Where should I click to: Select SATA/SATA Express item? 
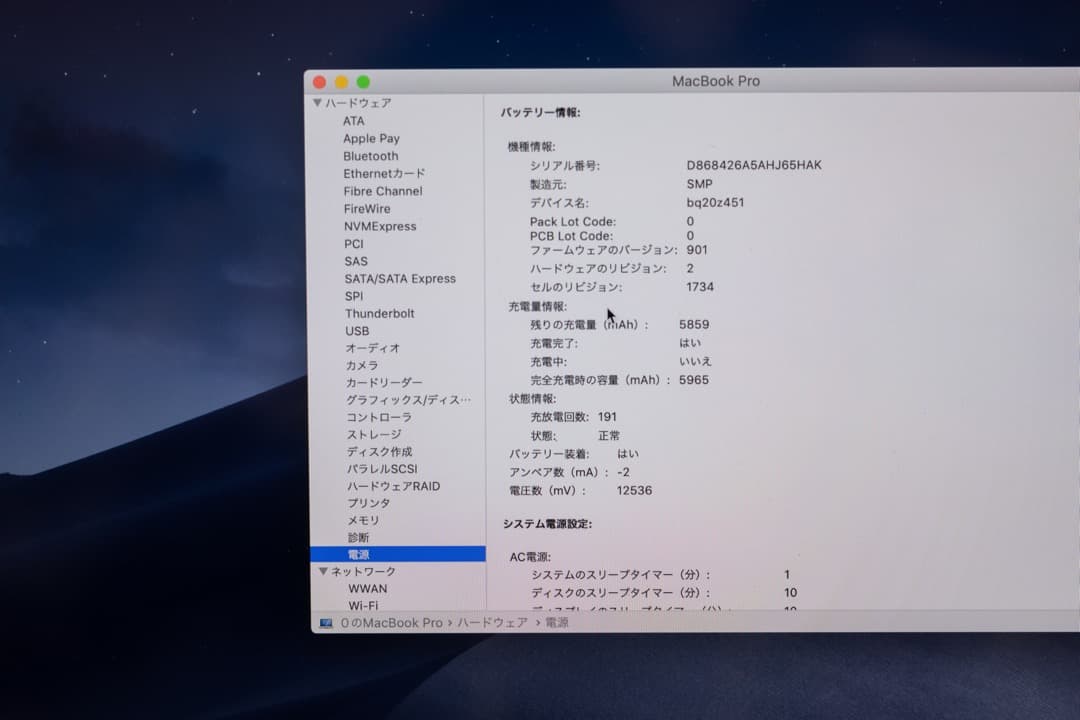[400, 278]
